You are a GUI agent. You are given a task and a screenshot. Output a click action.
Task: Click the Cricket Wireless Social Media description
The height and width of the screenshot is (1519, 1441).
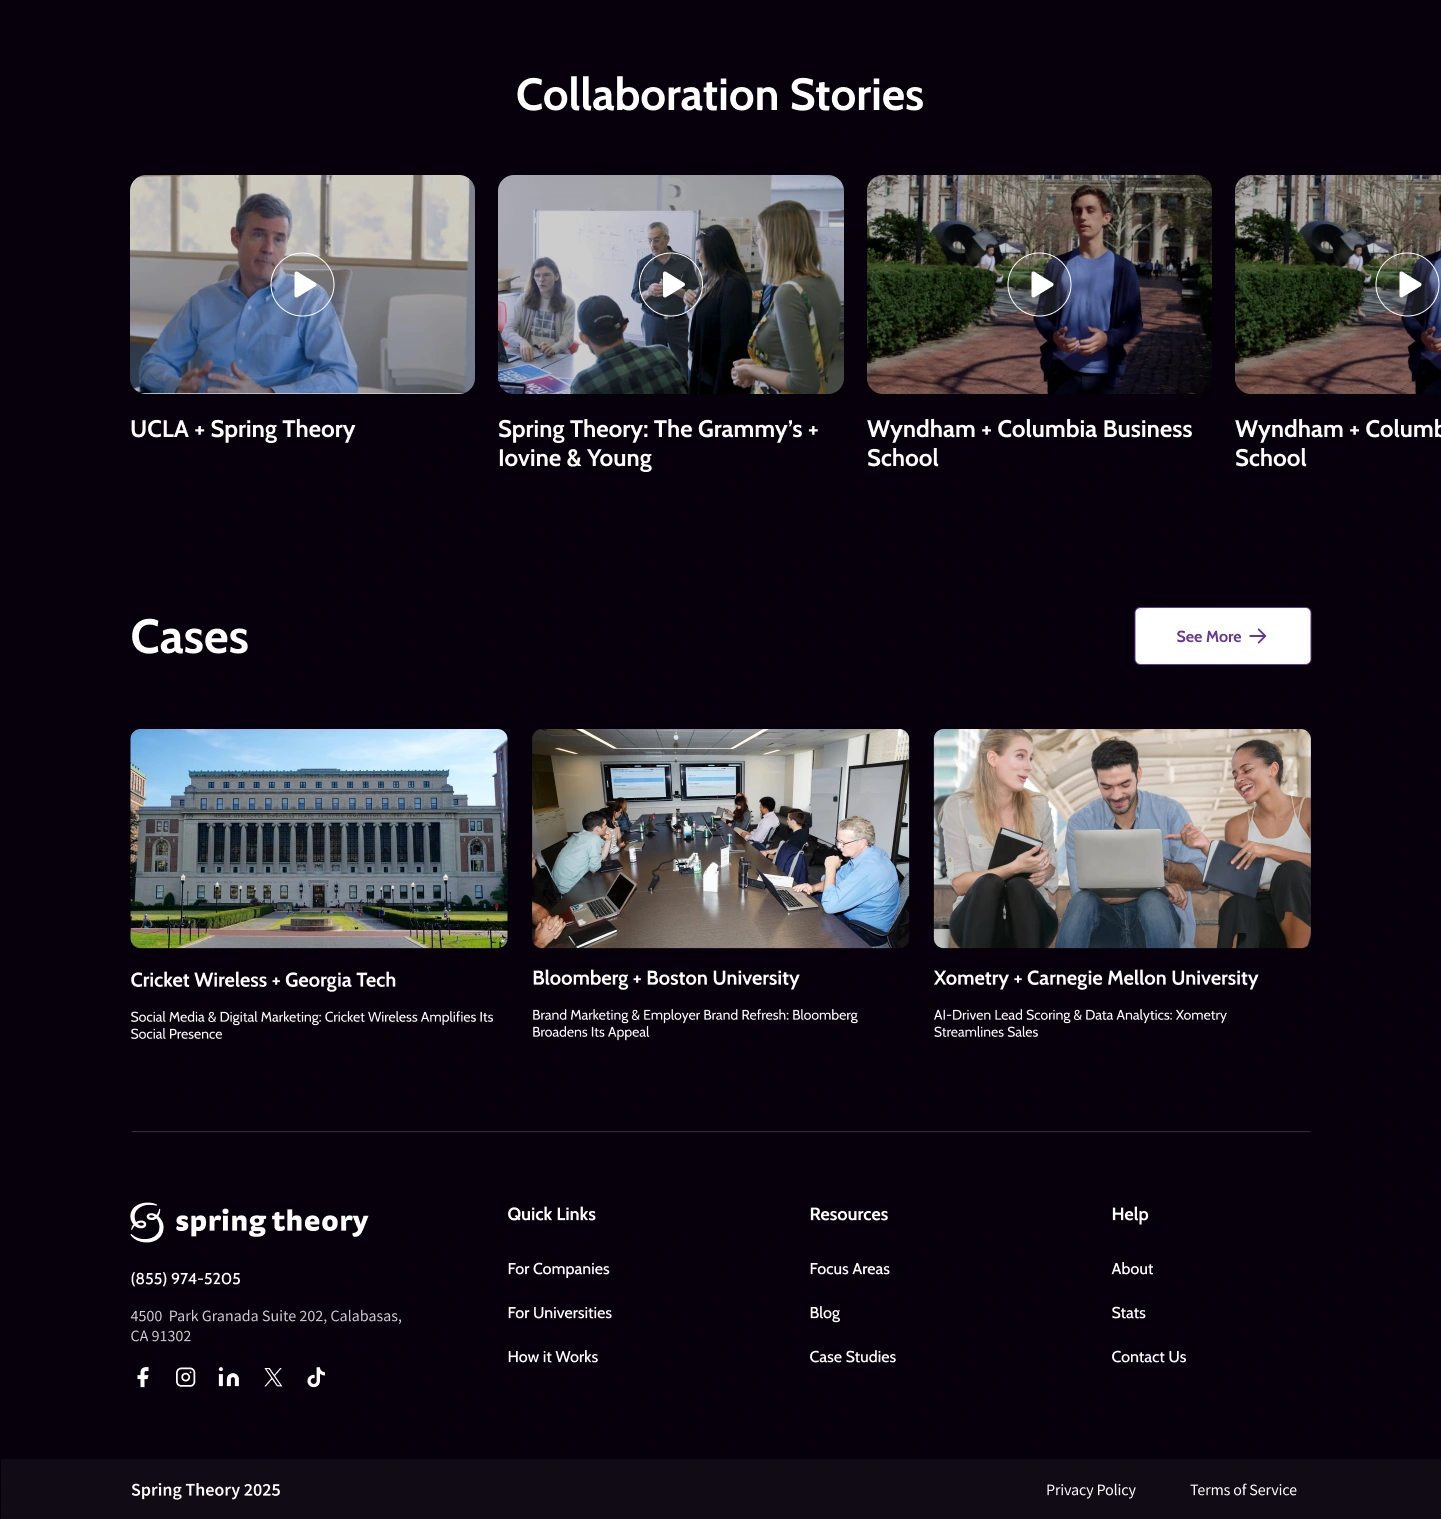click(312, 1025)
